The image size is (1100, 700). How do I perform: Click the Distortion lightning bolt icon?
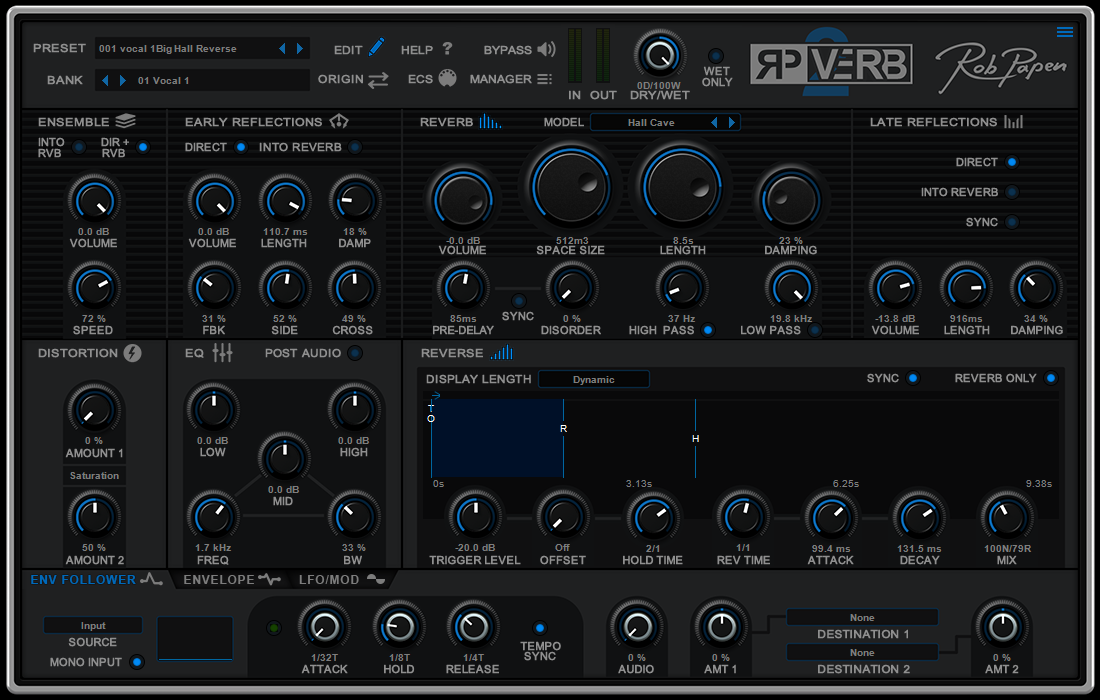point(133,353)
